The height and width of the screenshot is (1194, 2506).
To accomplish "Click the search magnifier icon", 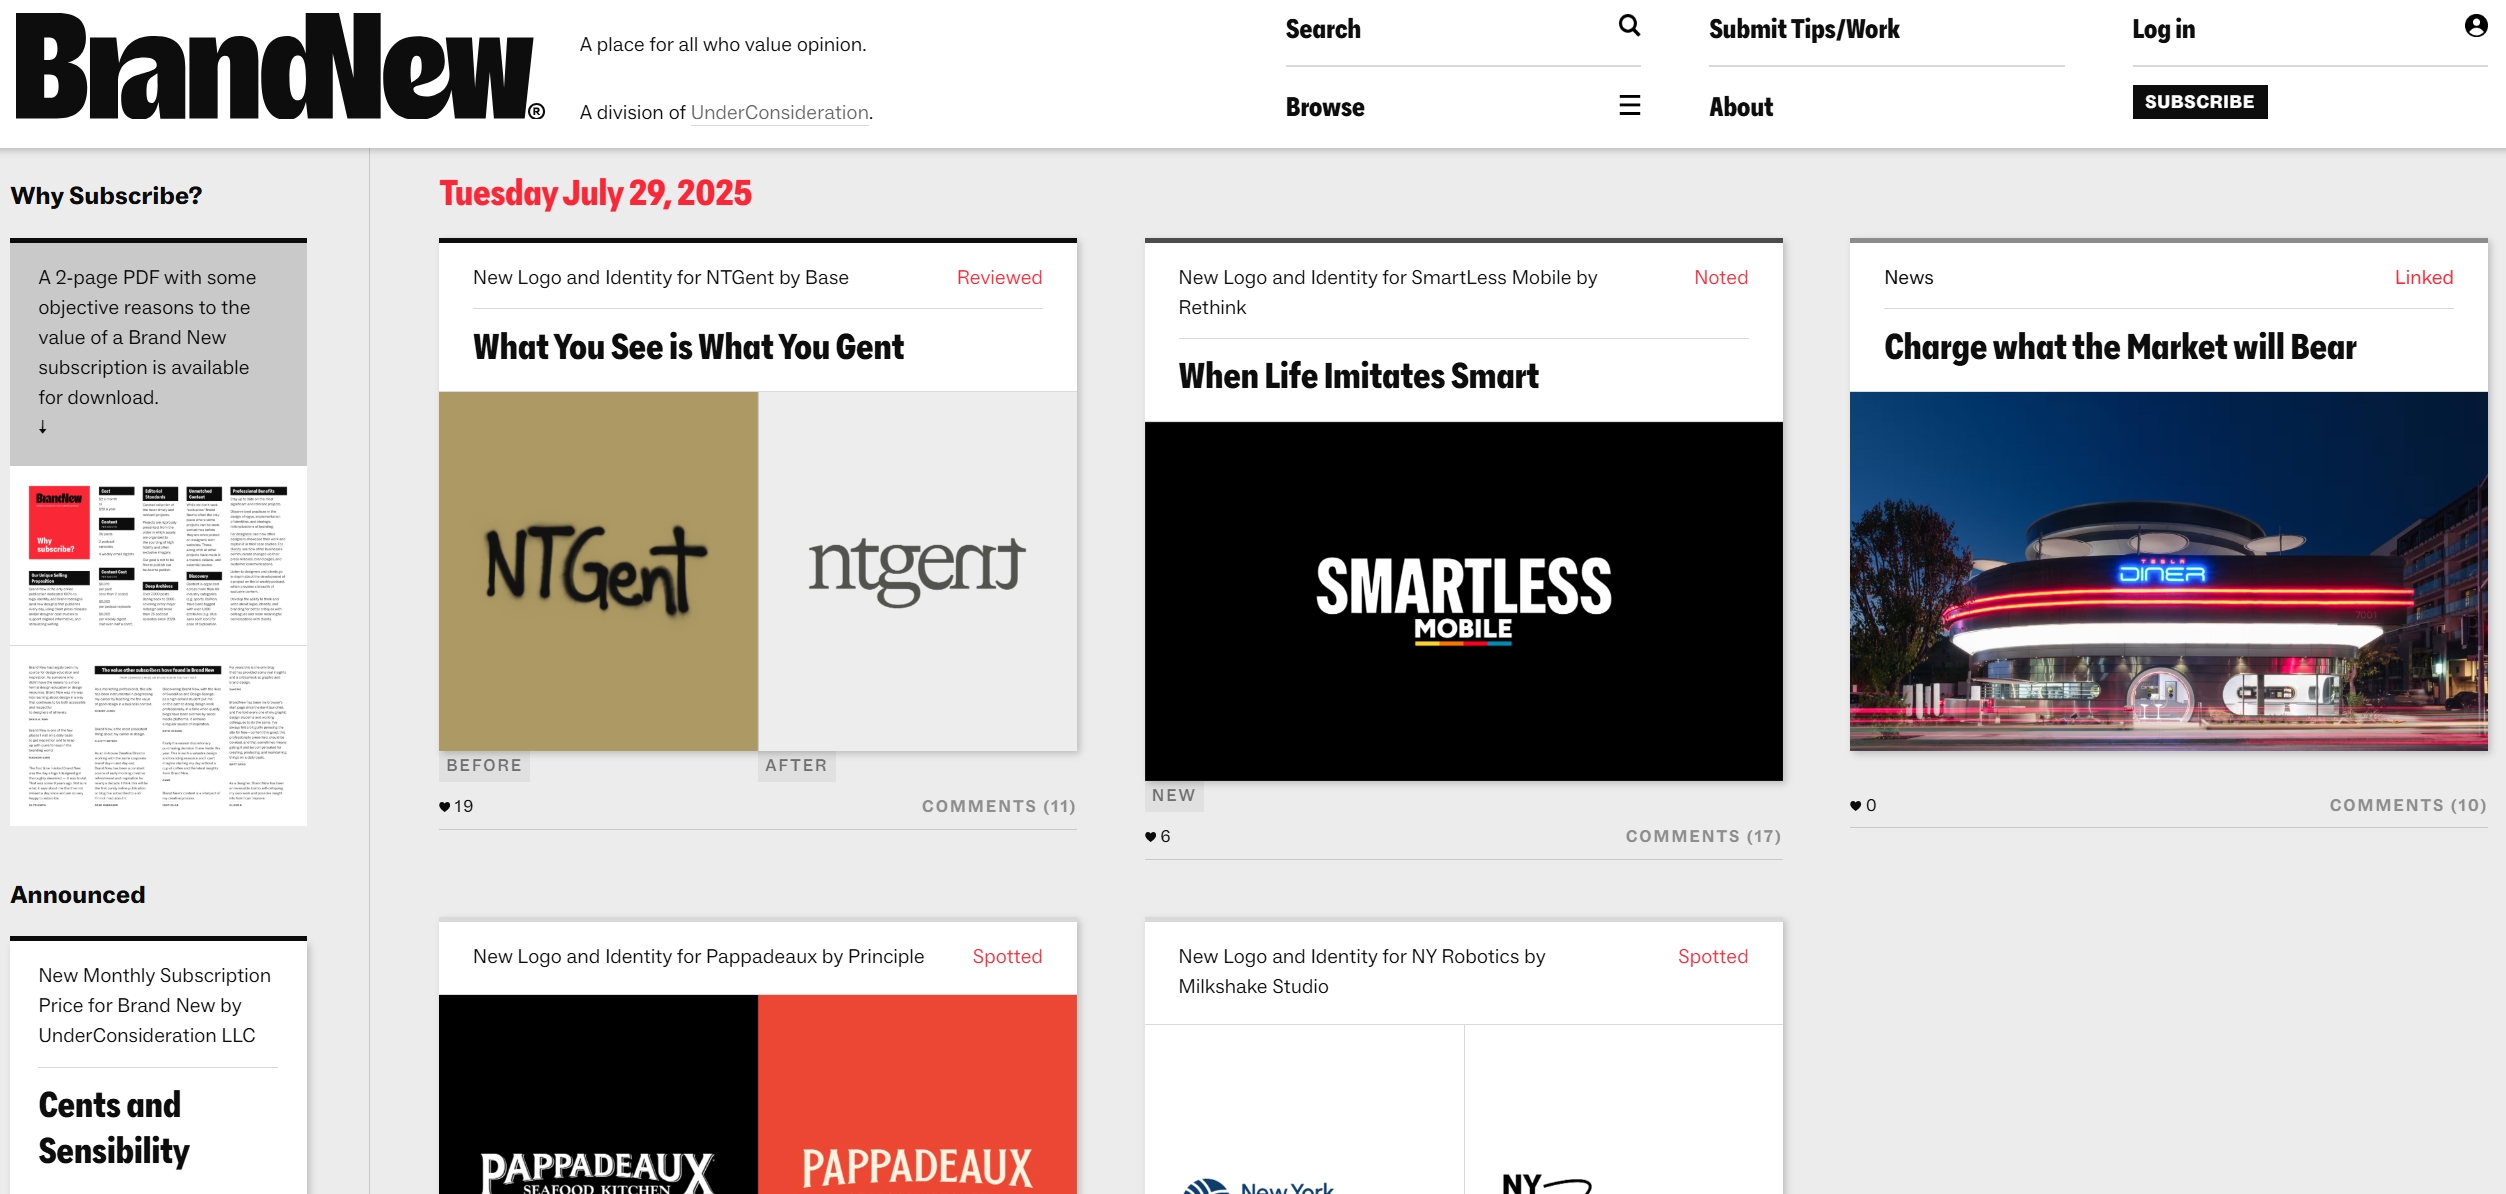I will click(1629, 26).
